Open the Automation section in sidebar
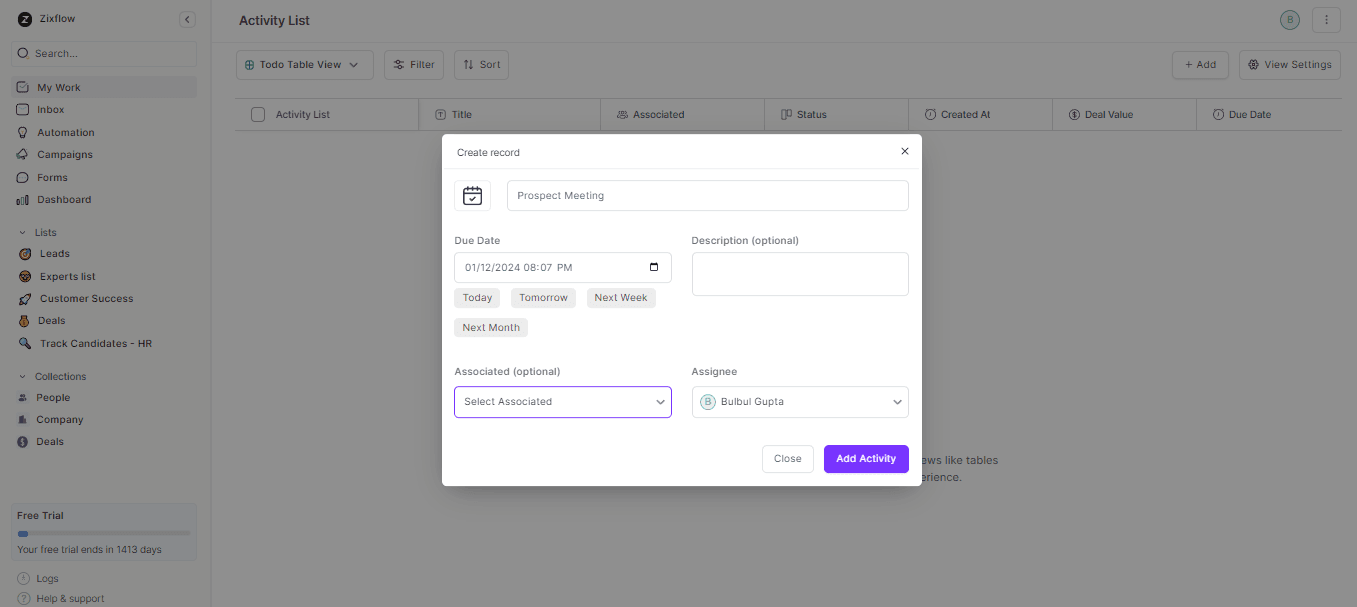1357x607 pixels. (67, 131)
